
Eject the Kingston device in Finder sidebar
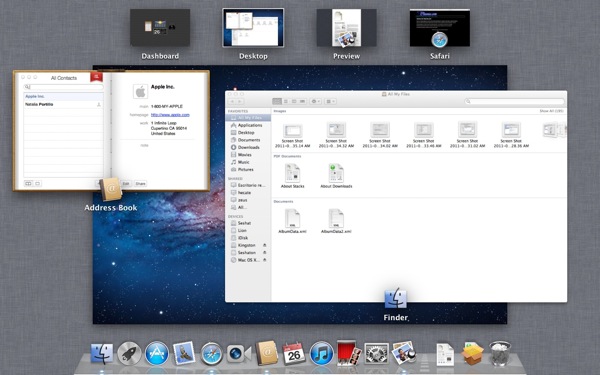(x=264, y=245)
